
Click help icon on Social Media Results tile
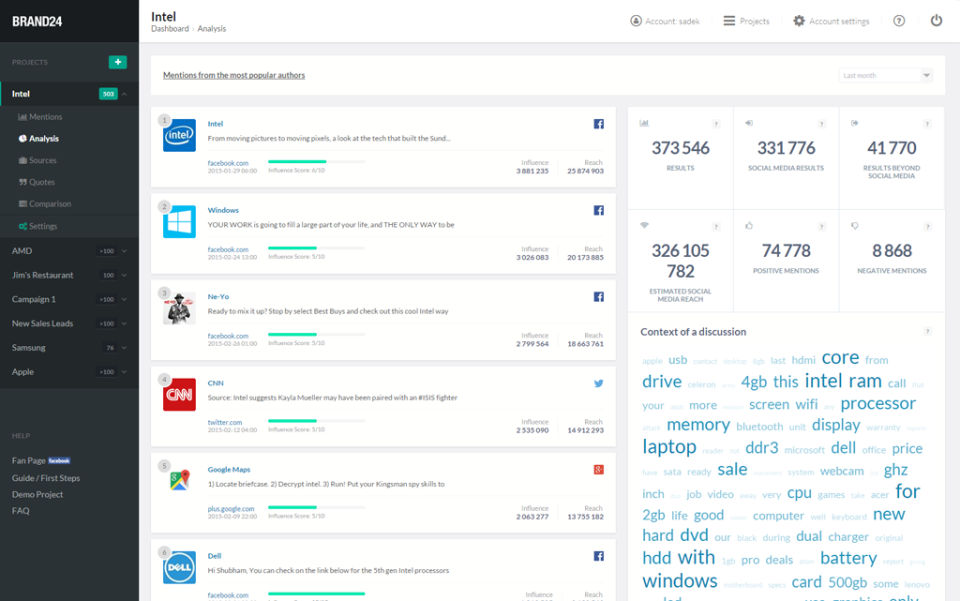point(822,124)
